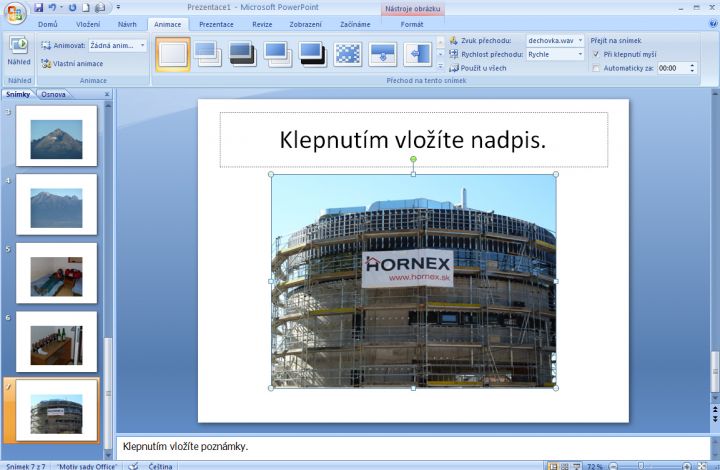The height and width of the screenshot is (470, 720).
Task: Switch to the Domů tab
Action: coord(48,24)
